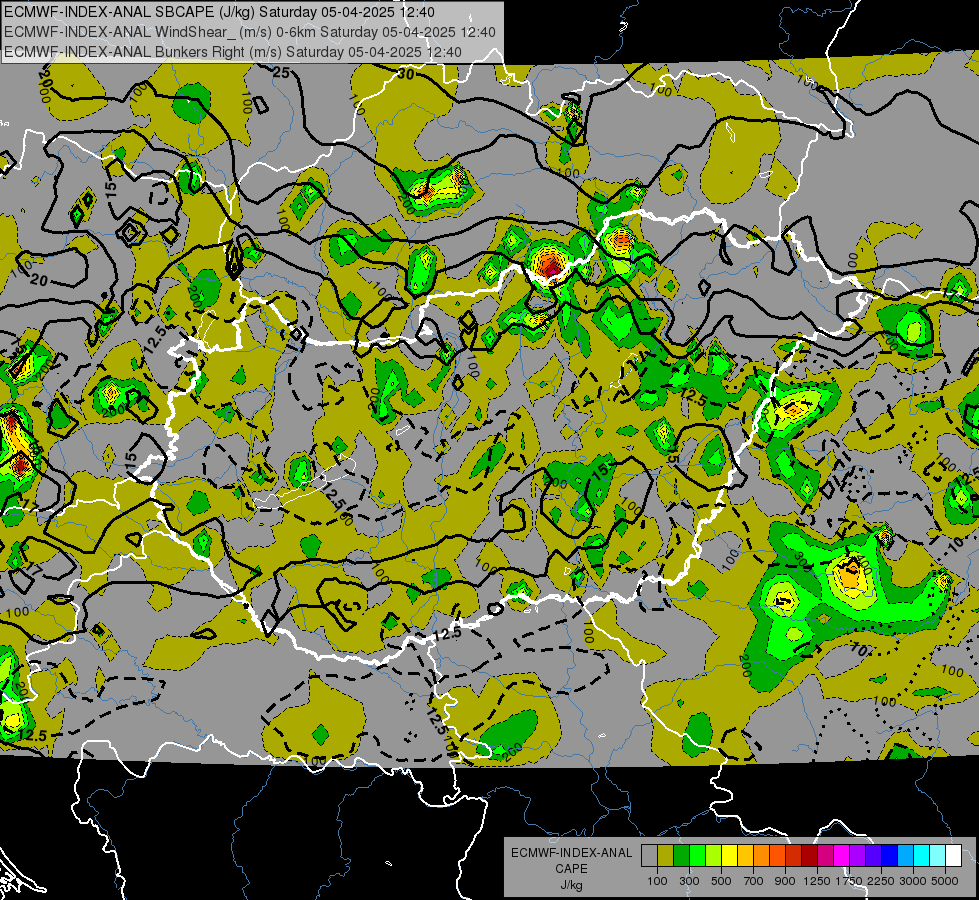Click the 2250 tick label in the legend

tap(881, 881)
